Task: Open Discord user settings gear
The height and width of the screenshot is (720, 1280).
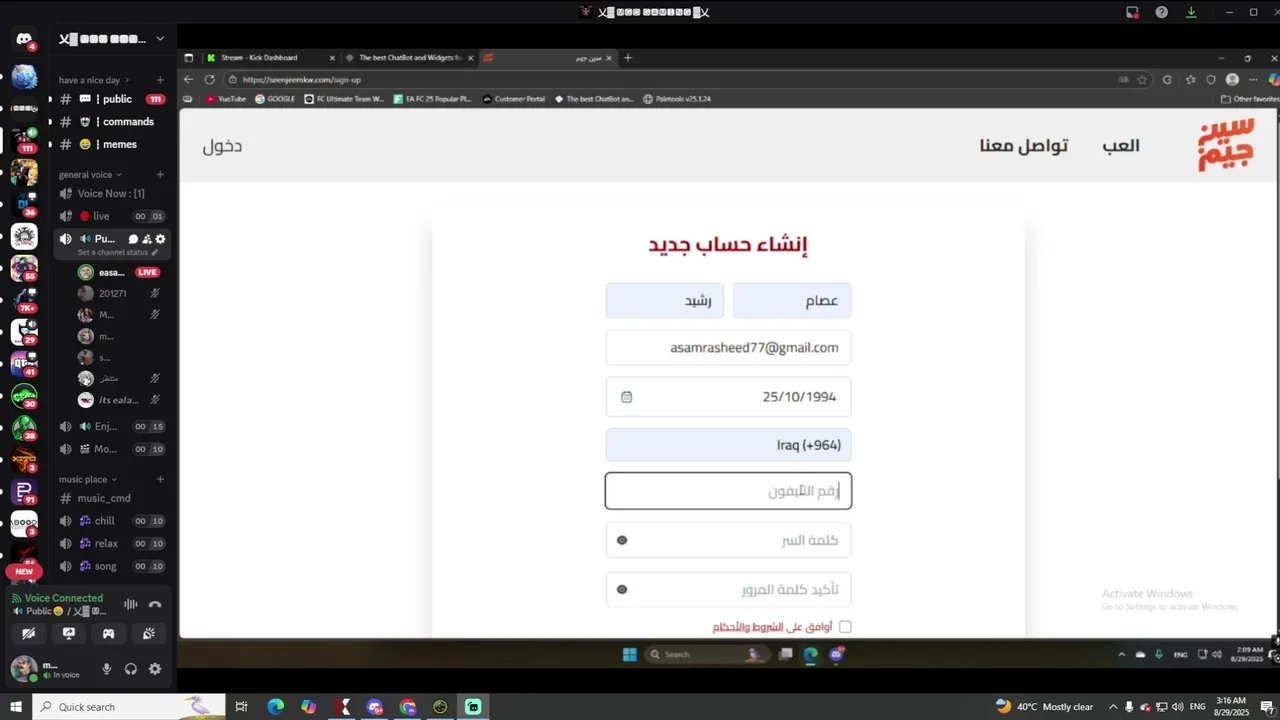Action: click(x=155, y=669)
